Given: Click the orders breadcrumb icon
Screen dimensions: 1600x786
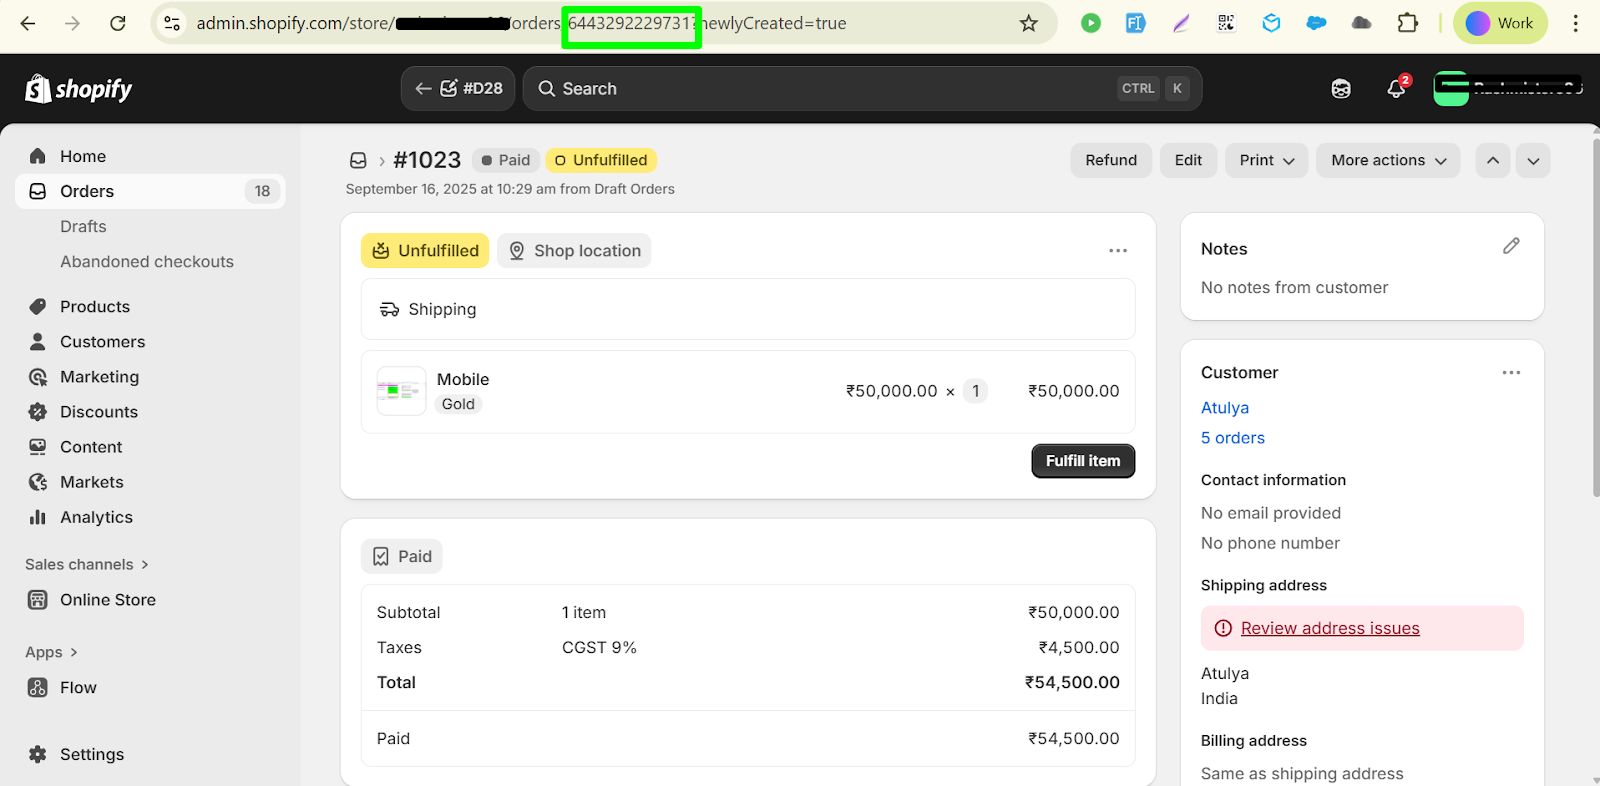Looking at the screenshot, I should (x=358, y=160).
